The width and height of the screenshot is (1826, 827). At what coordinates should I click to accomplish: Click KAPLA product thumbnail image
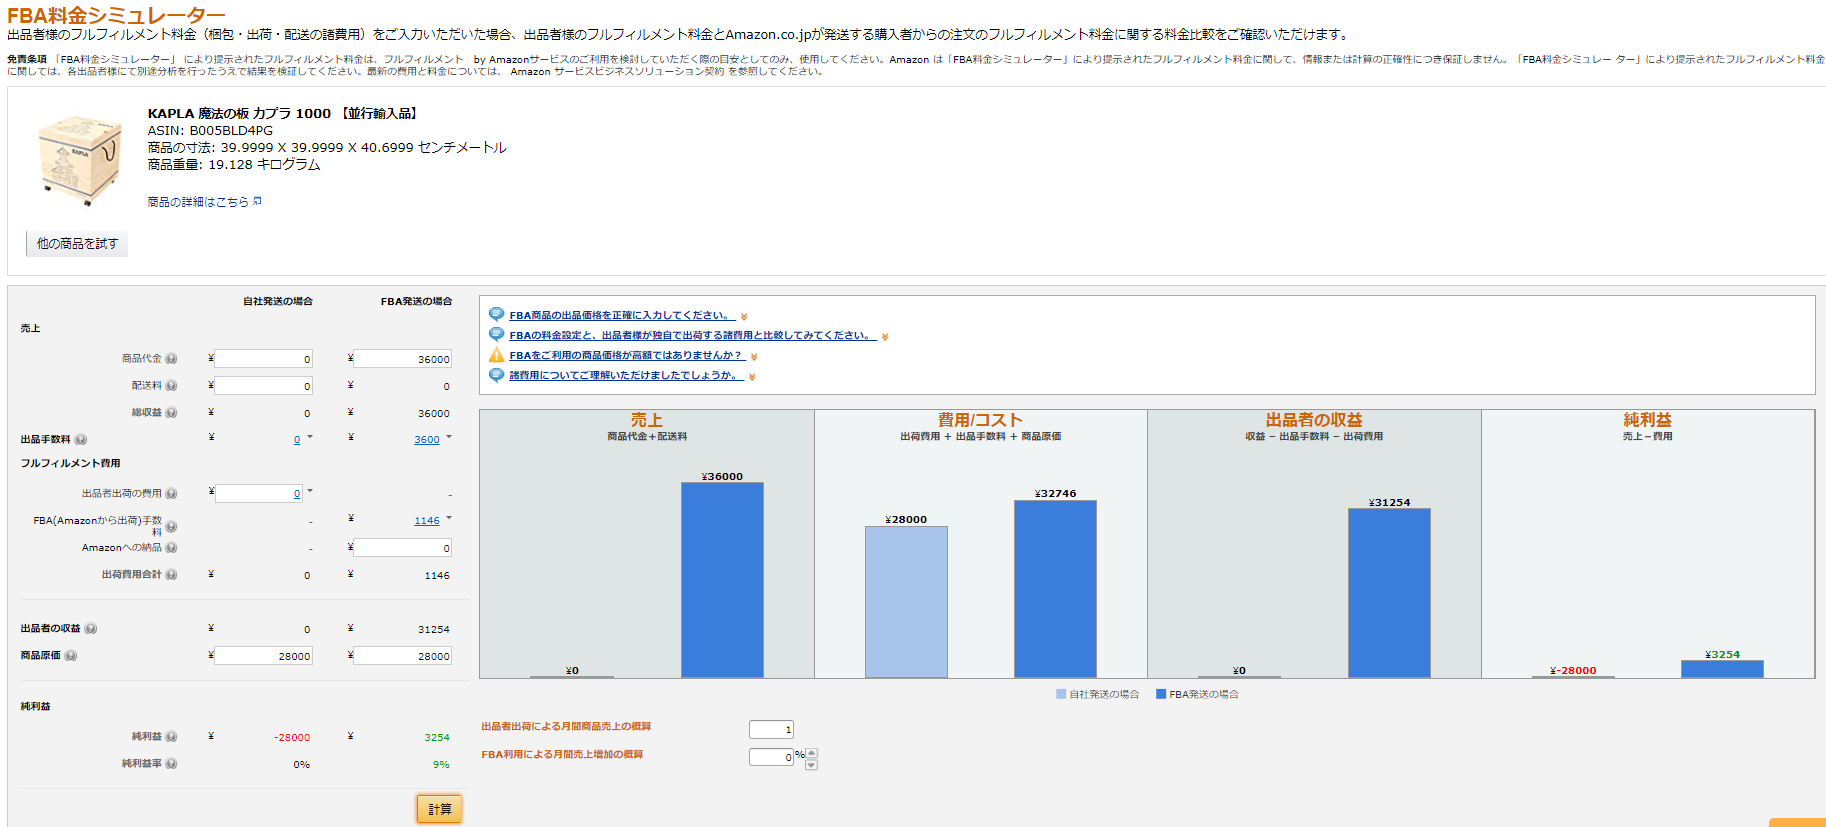(78, 160)
